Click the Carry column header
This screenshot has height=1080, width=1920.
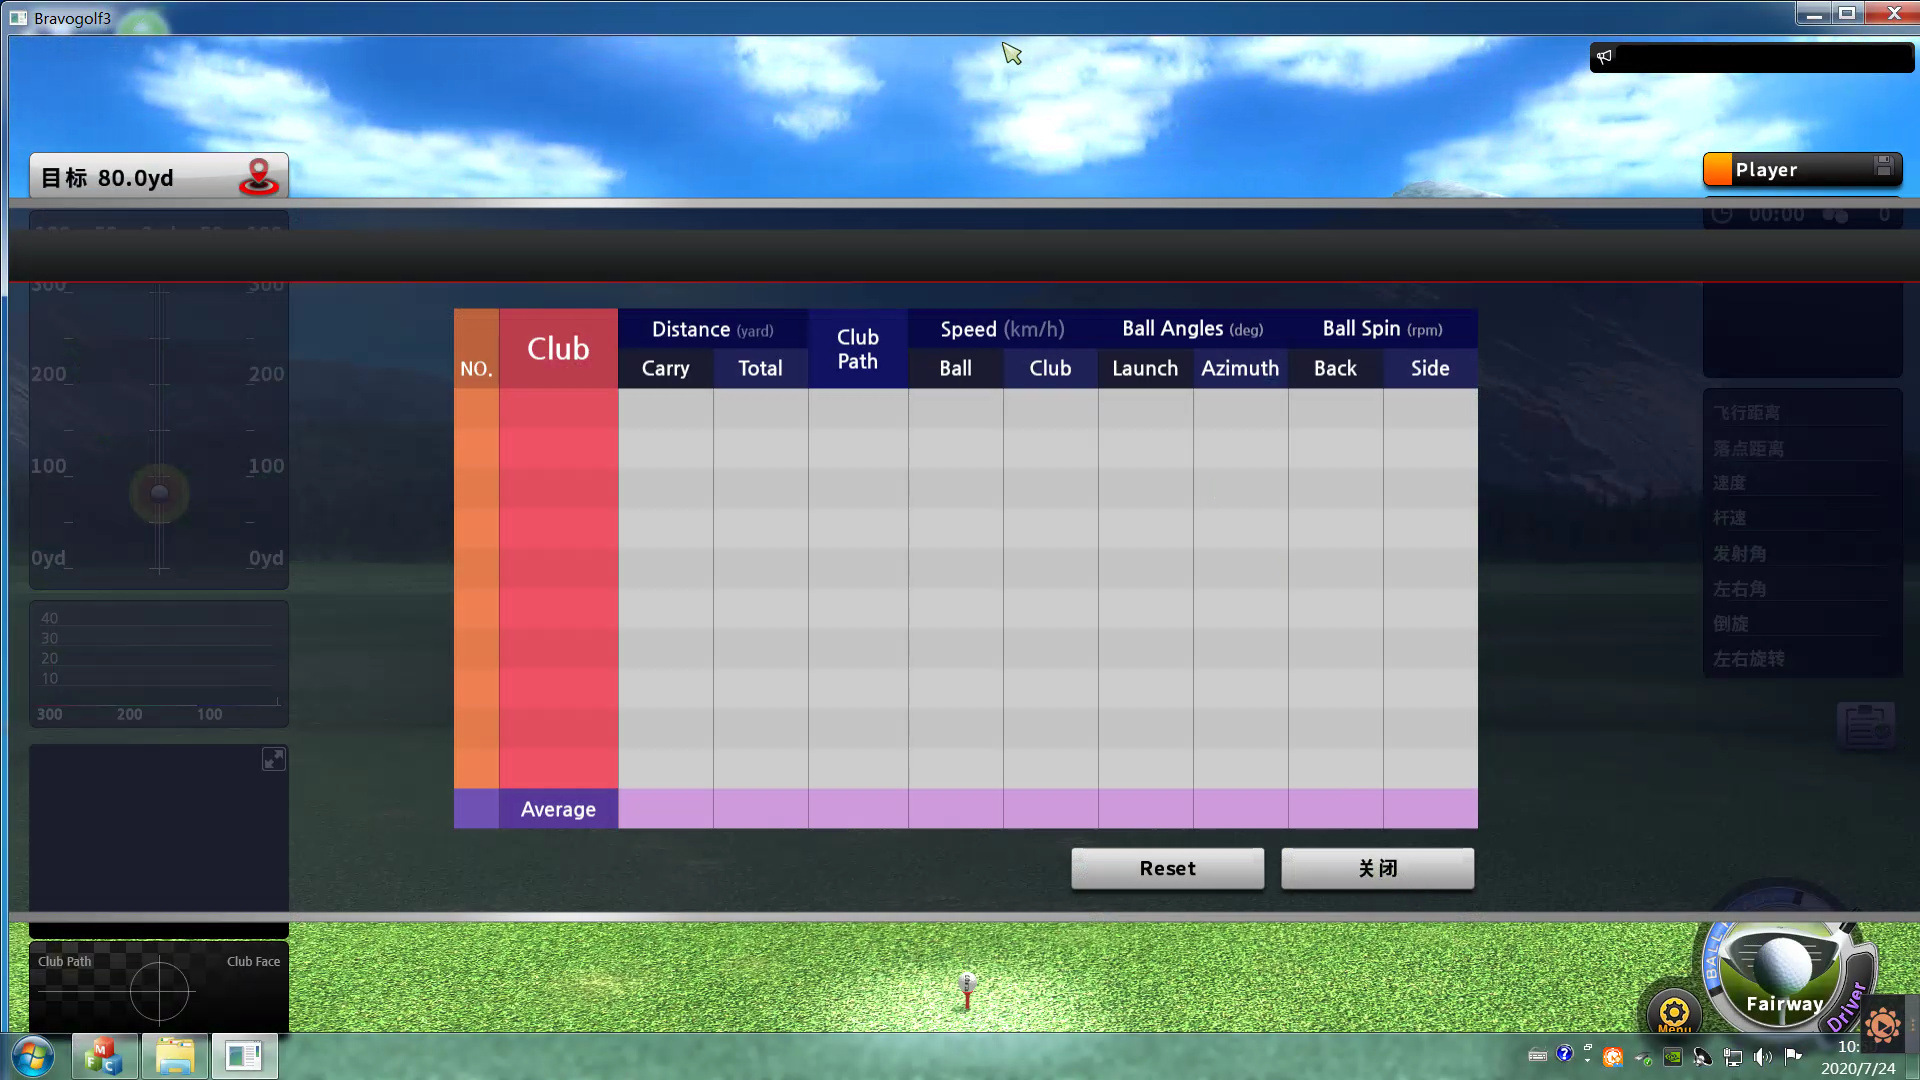tap(665, 368)
